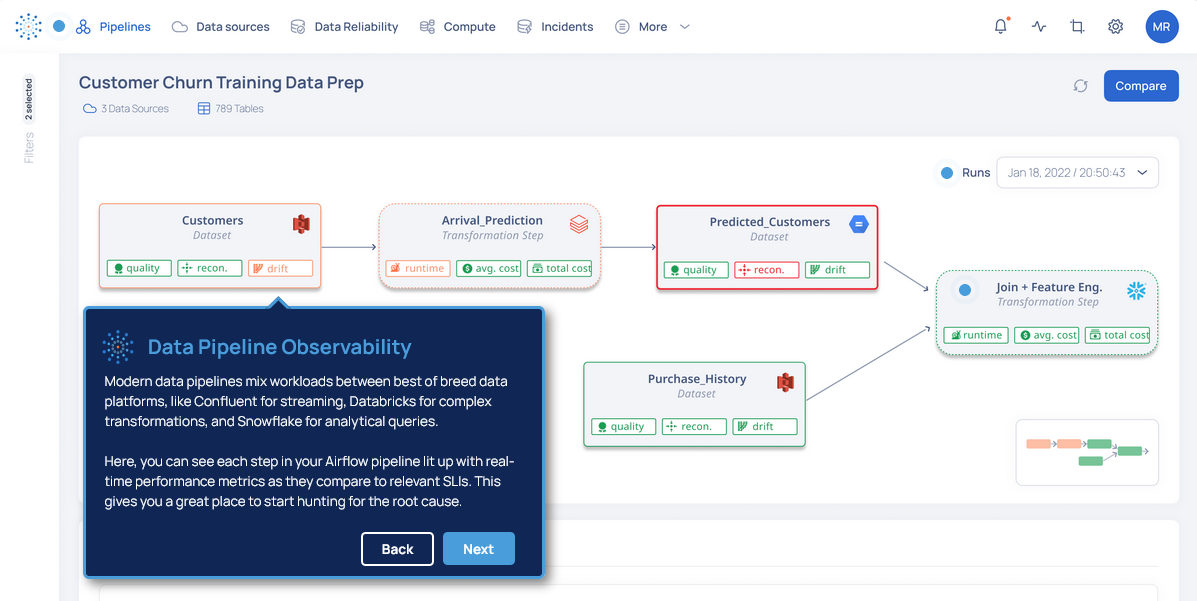
Task: Click total cost badge on Arrival_Prediction
Action: [x=560, y=268]
